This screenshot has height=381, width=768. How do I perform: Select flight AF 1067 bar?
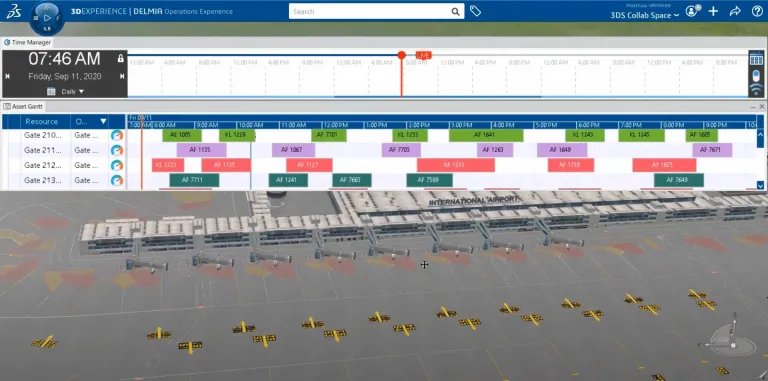tap(294, 150)
